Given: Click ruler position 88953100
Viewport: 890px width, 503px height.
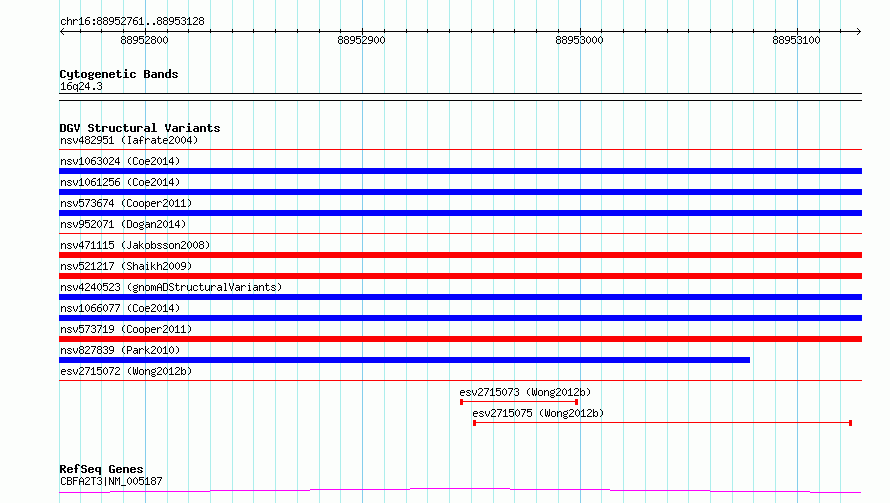Looking at the screenshot, I should [x=796, y=40].
